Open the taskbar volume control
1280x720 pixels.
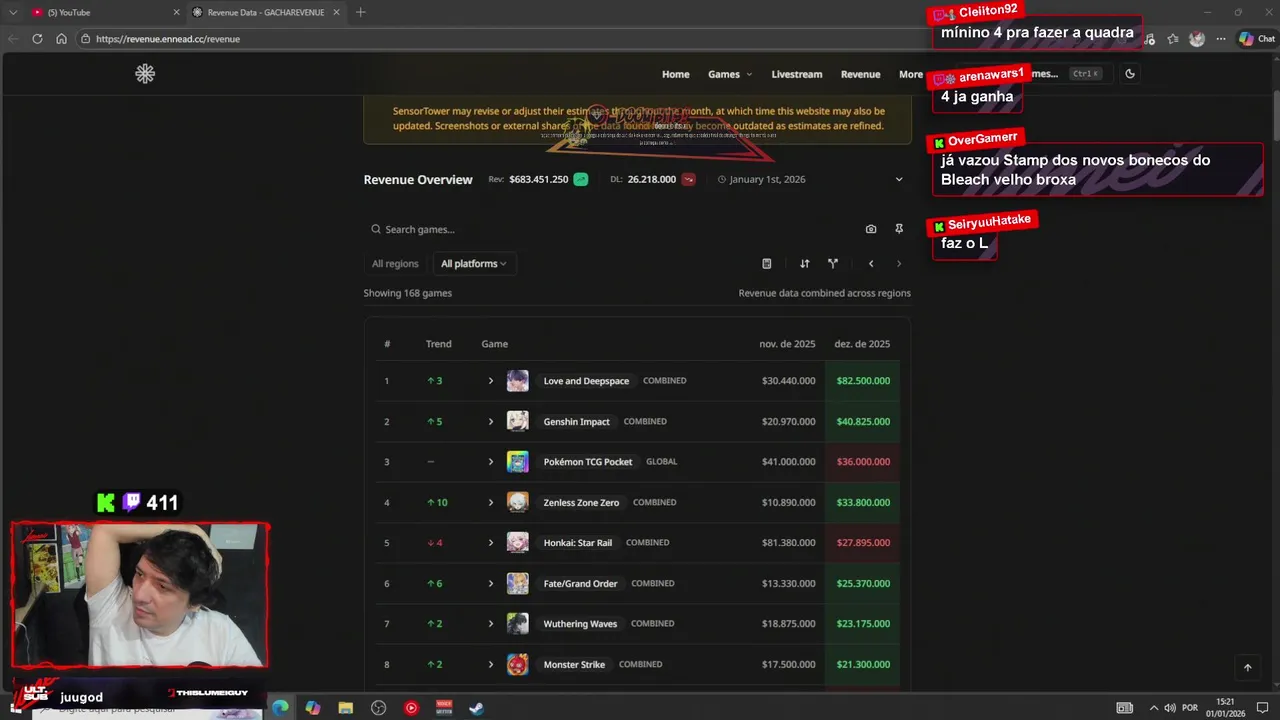(x=1169, y=708)
